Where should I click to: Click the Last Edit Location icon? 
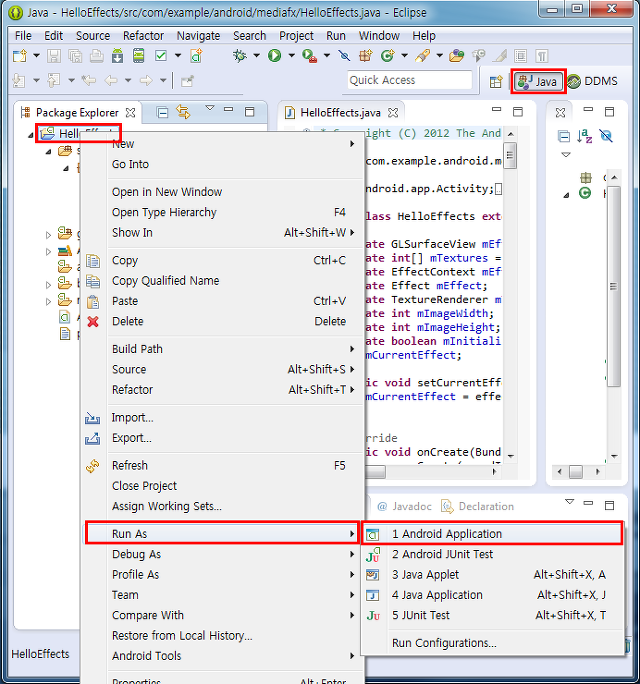click(x=89, y=80)
